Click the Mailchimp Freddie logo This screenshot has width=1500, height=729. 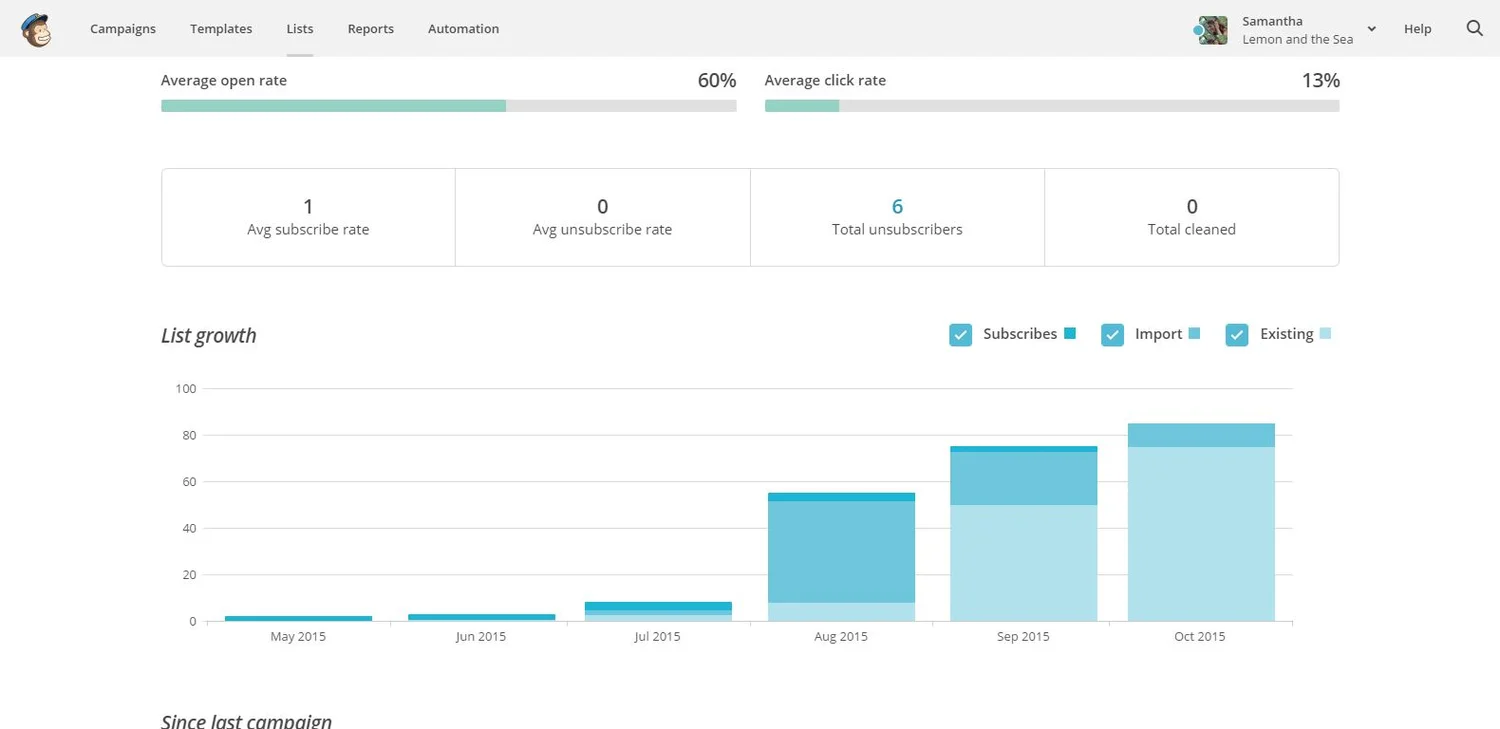37,29
